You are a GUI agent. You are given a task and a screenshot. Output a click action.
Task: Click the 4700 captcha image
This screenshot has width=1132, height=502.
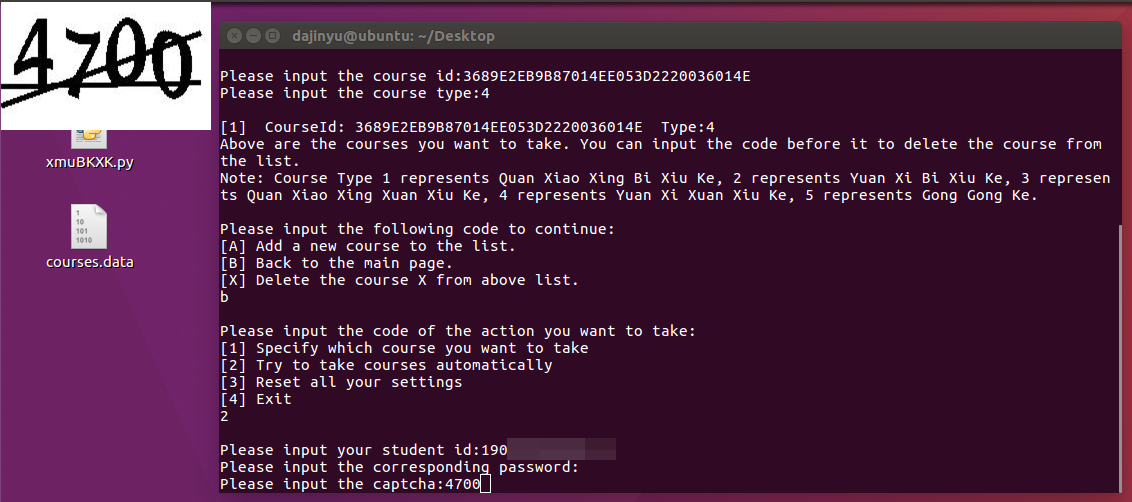(105, 65)
